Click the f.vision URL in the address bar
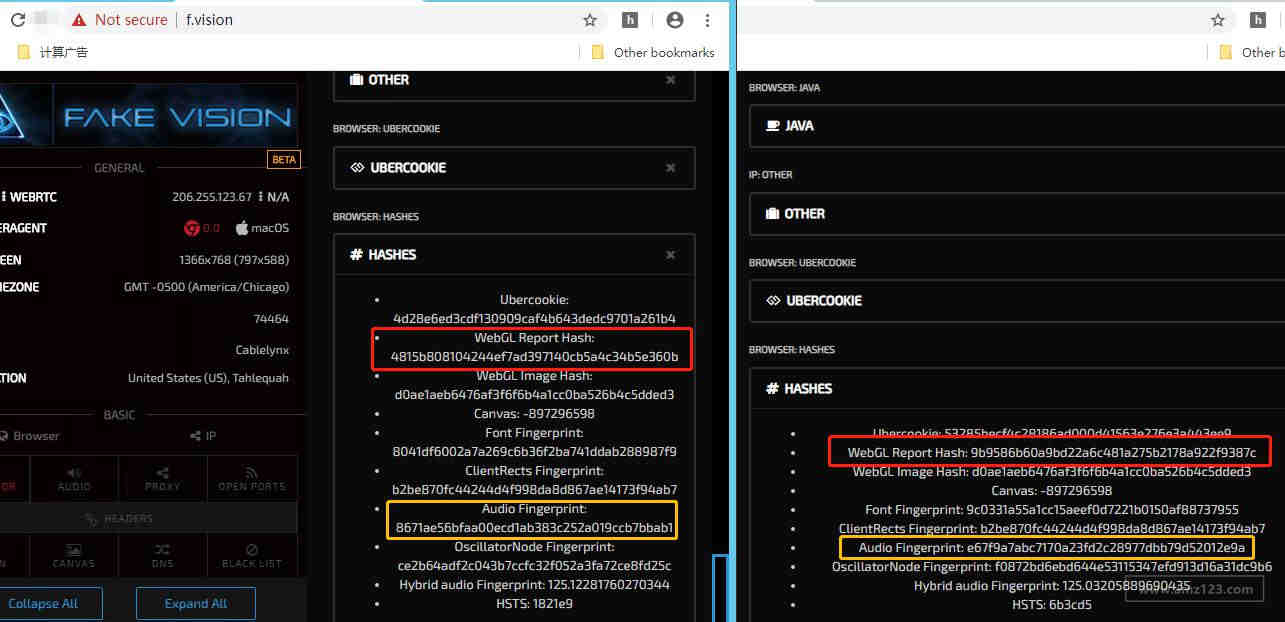The height and width of the screenshot is (622, 1285). pos(210,20)
